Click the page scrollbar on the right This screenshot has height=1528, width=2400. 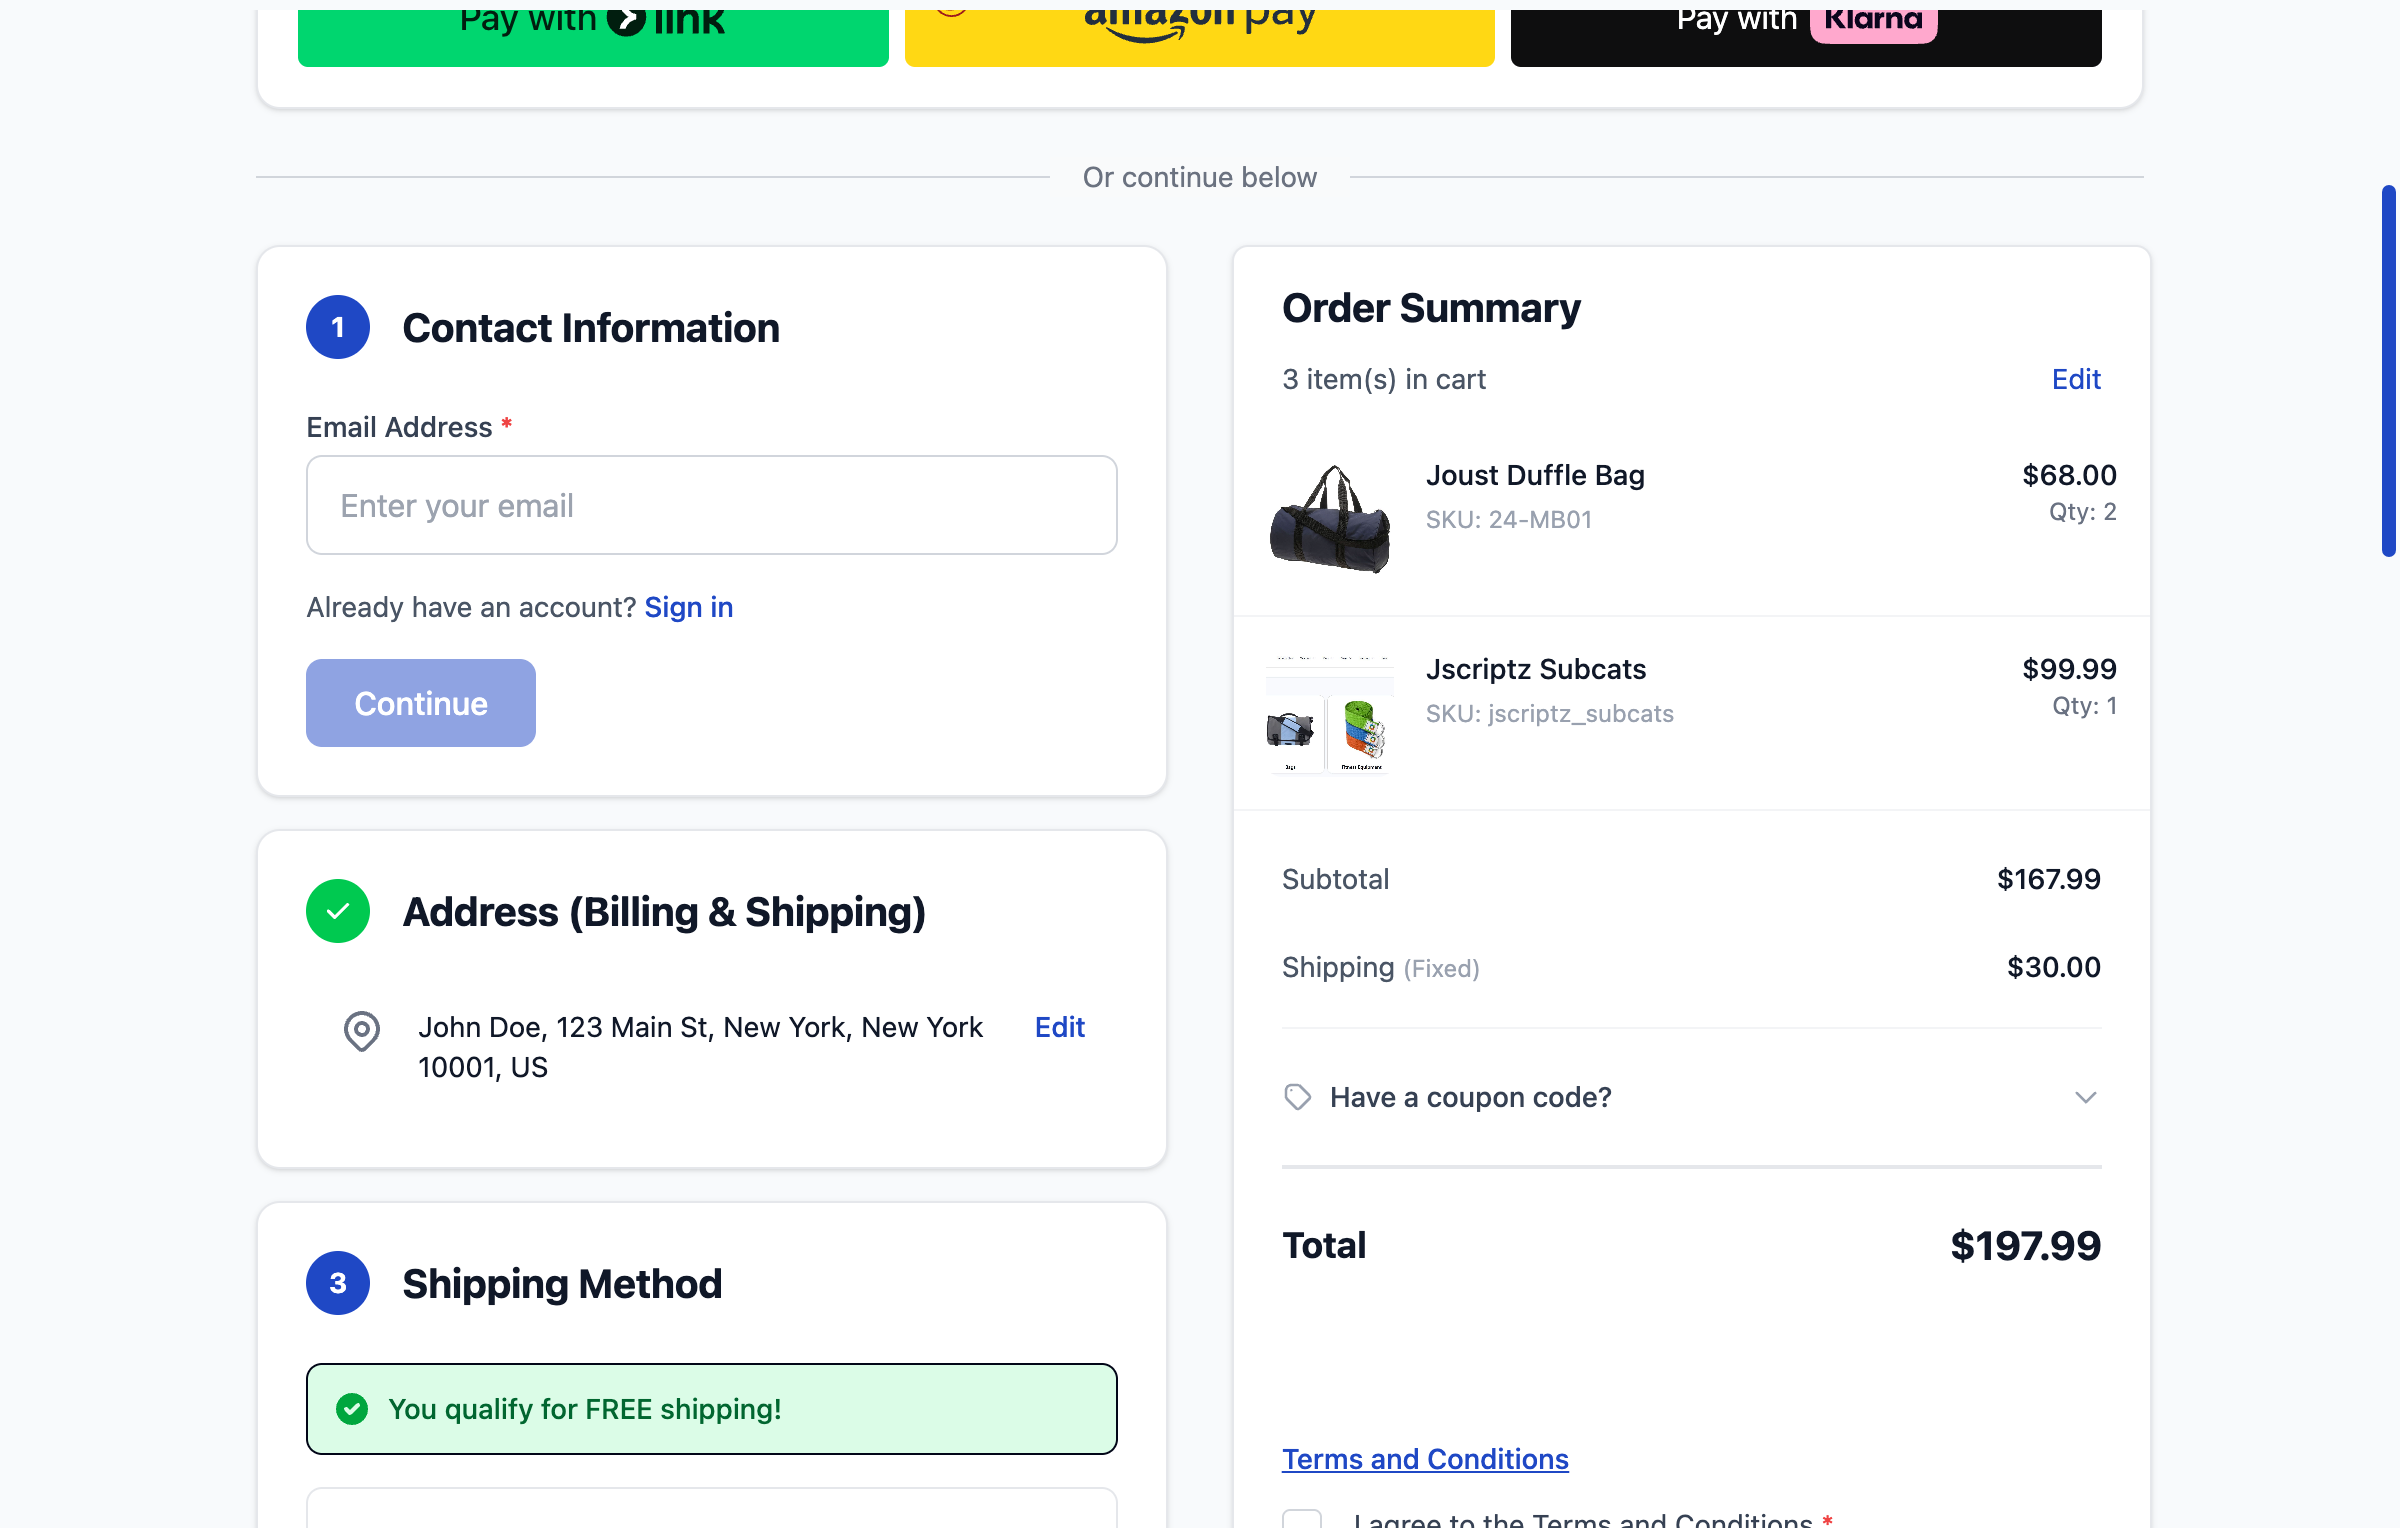[x=2387, y=370]
